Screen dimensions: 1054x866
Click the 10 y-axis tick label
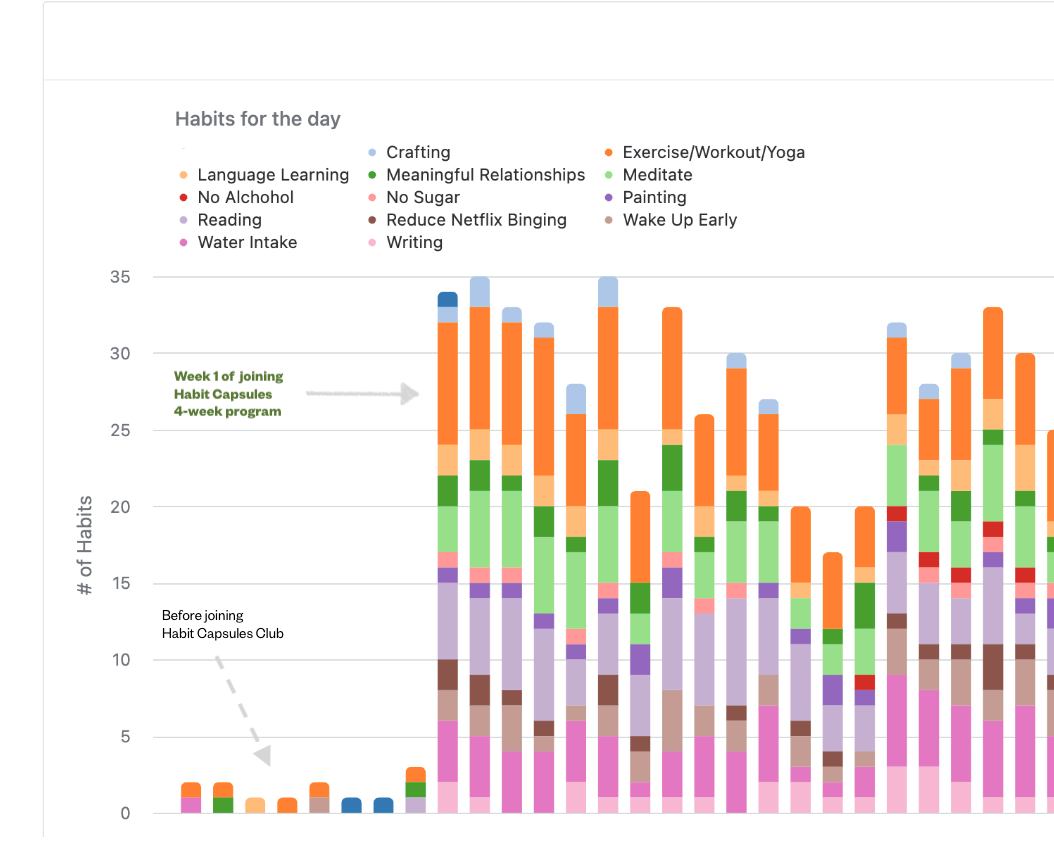(121, 660)
